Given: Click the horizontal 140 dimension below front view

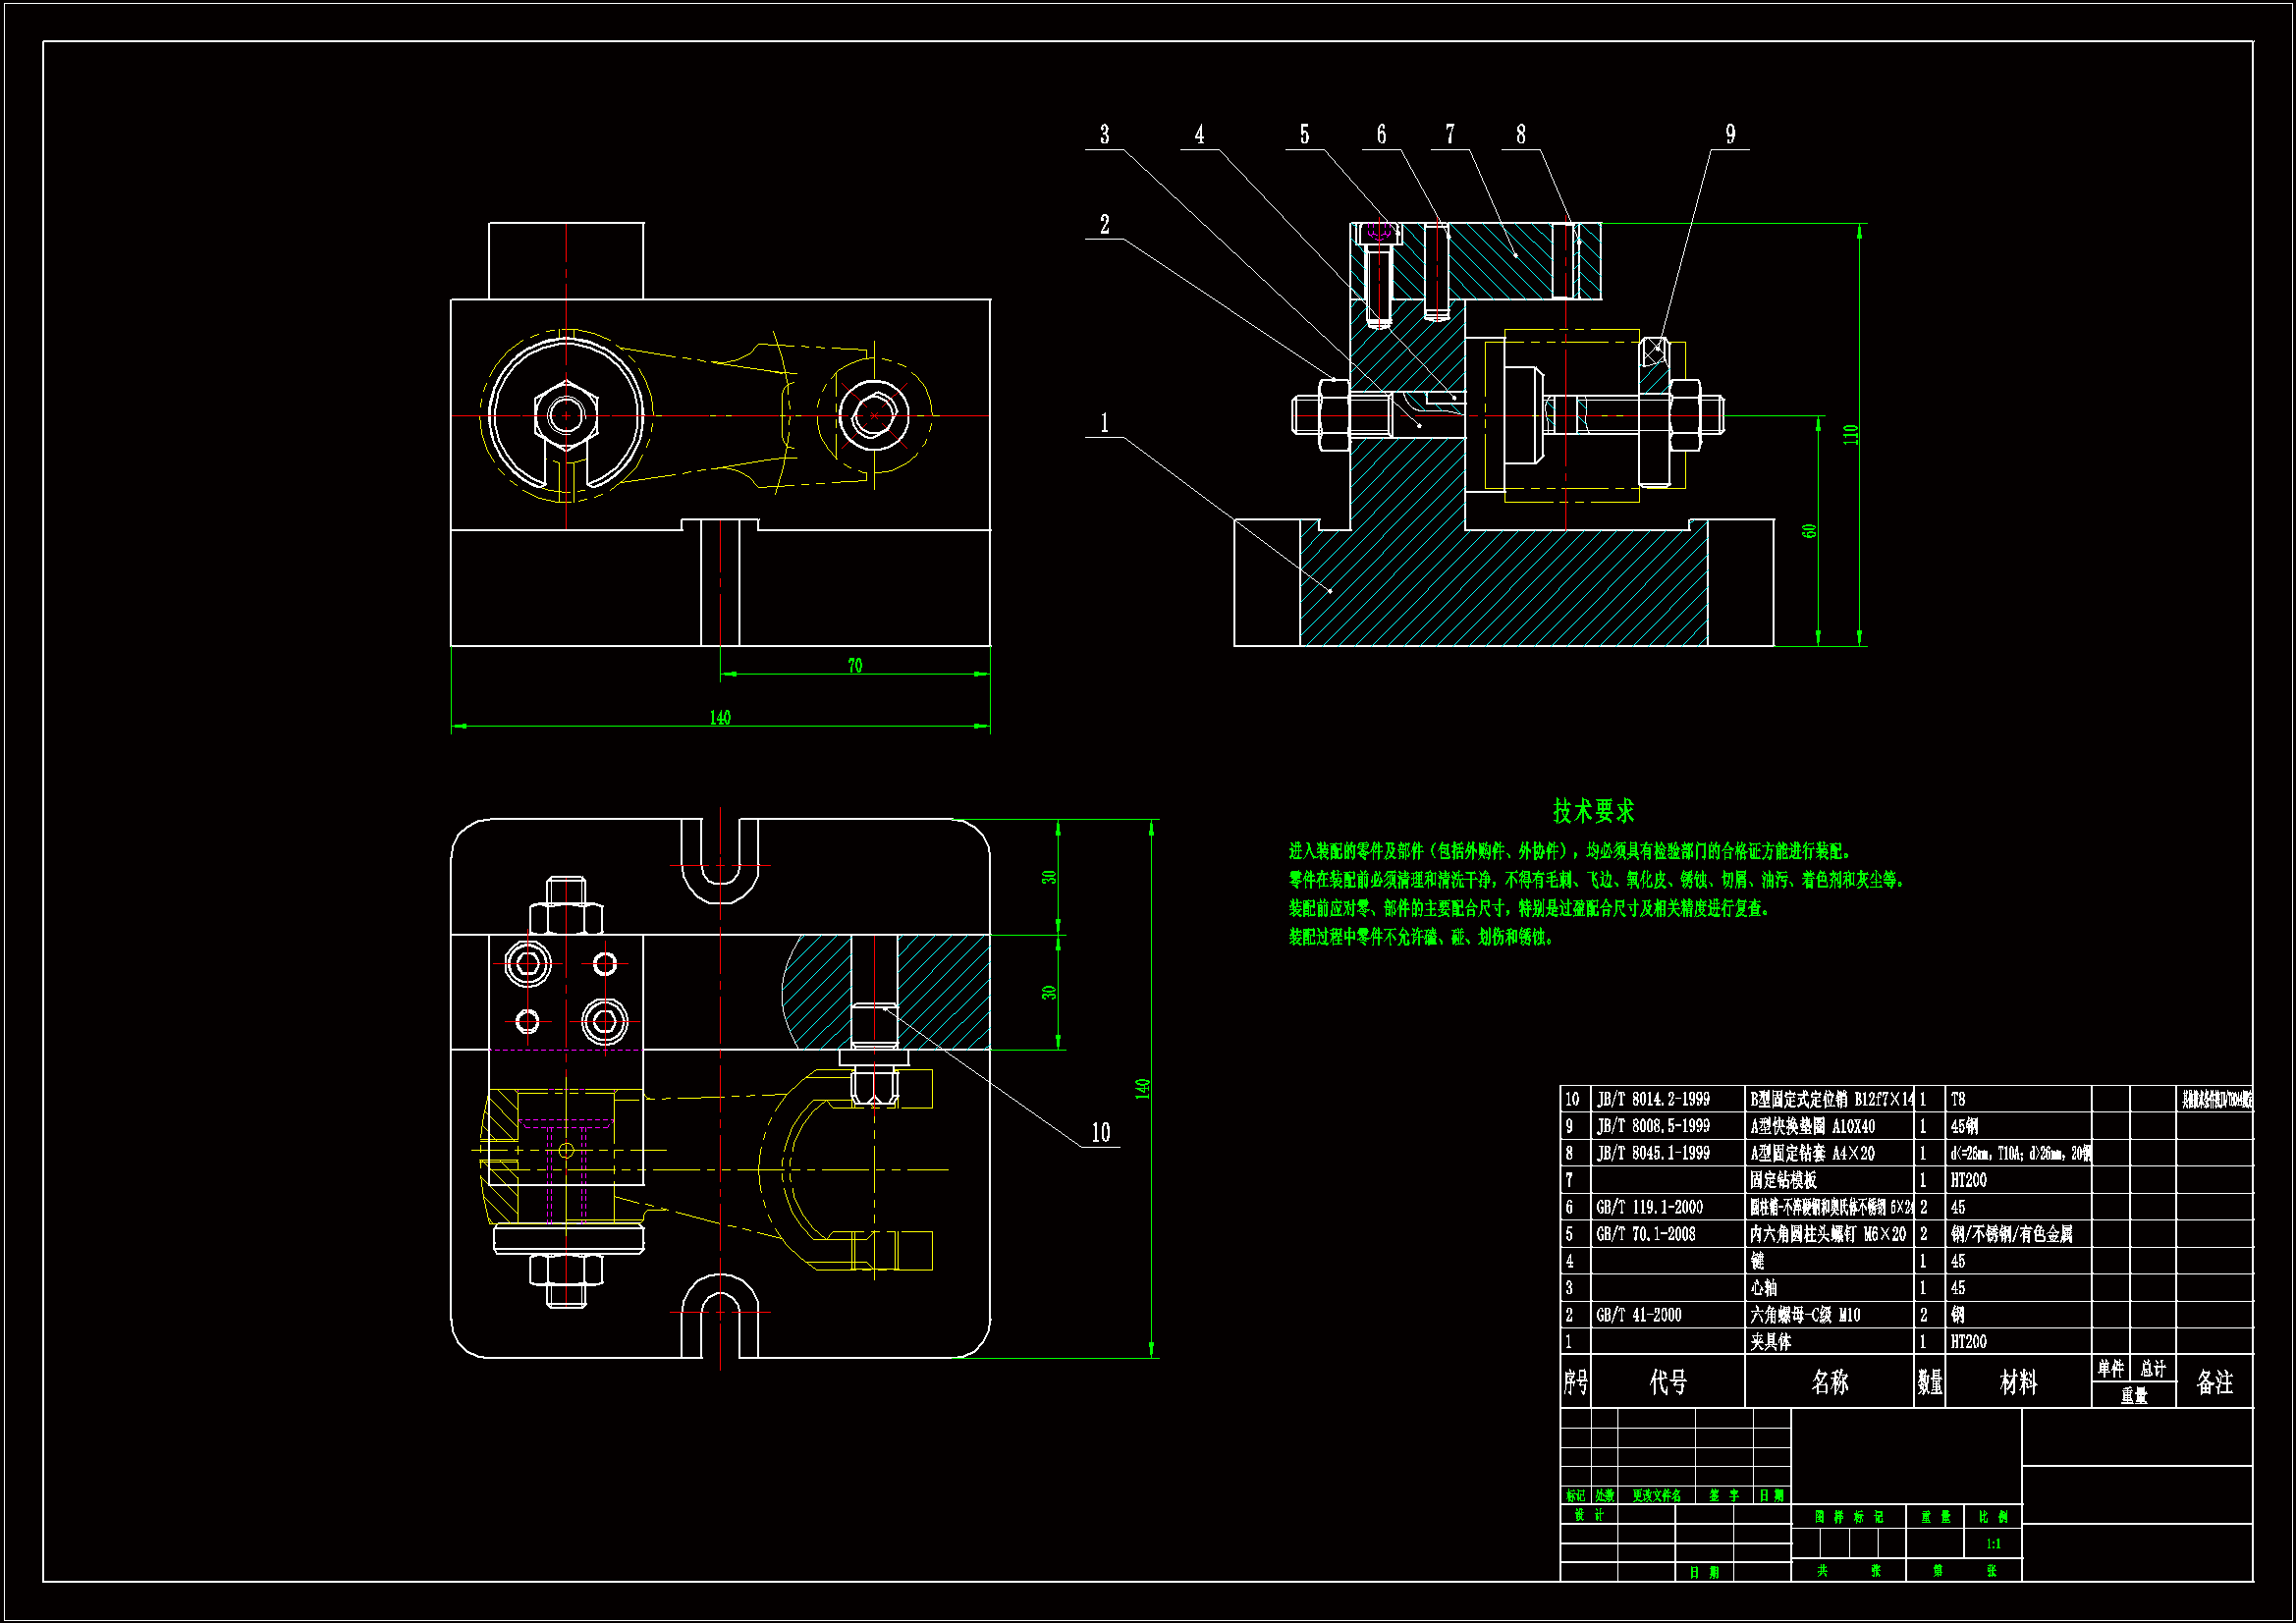Looking at the screenshot, I should click(720, 718).
